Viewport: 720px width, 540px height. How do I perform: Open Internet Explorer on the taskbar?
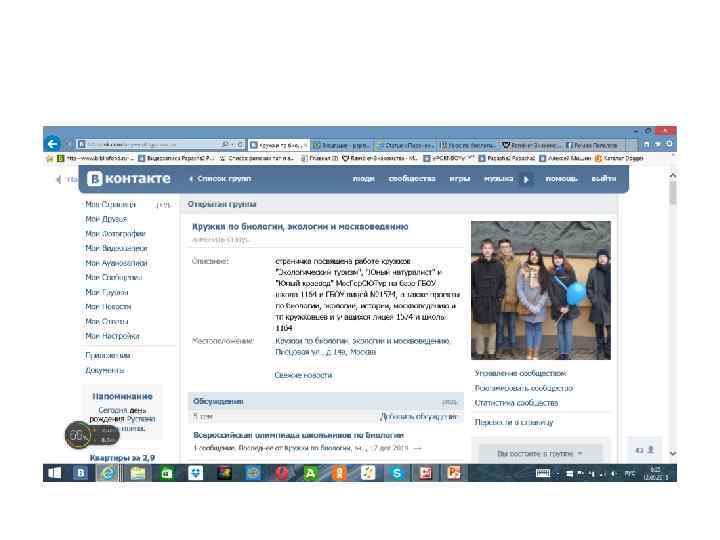click(x=107, y=473)
